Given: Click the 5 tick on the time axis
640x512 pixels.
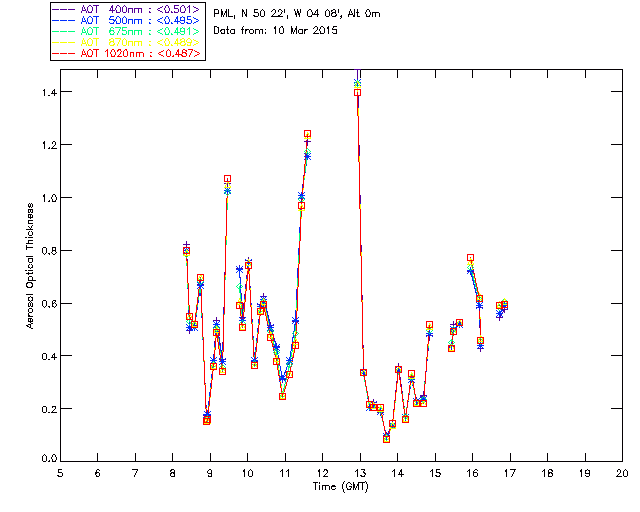Looking at the screenshot, I should tap(60, 472).
